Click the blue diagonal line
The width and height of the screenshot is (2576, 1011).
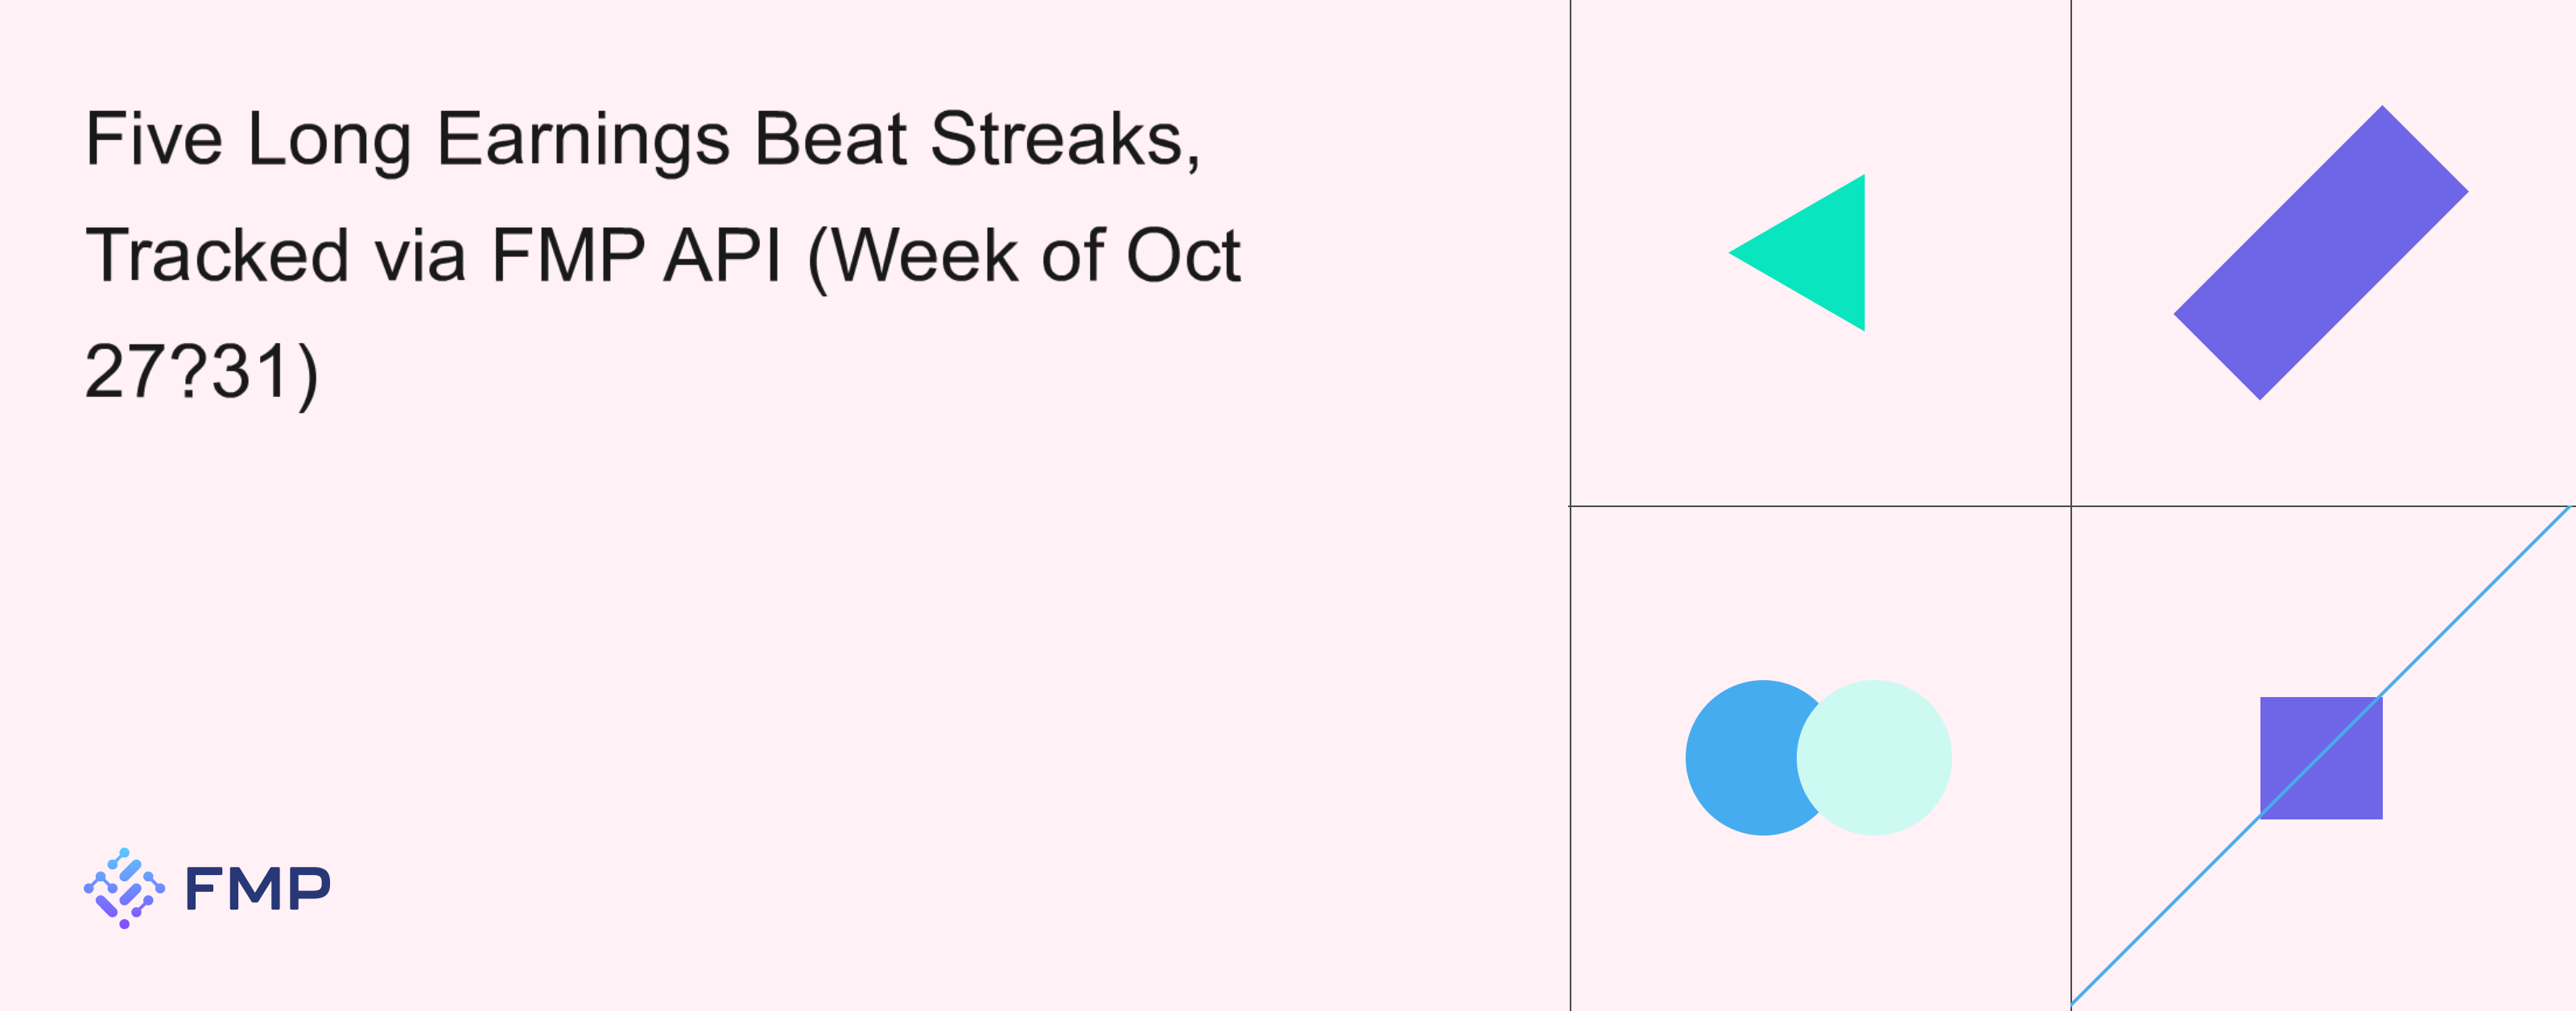[2470, 607]
